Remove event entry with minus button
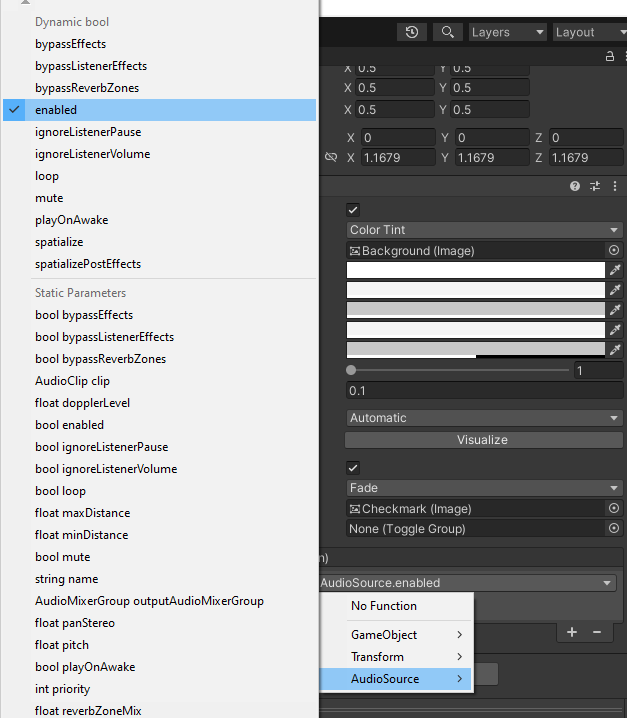627x718 pixels. (597, 632)
